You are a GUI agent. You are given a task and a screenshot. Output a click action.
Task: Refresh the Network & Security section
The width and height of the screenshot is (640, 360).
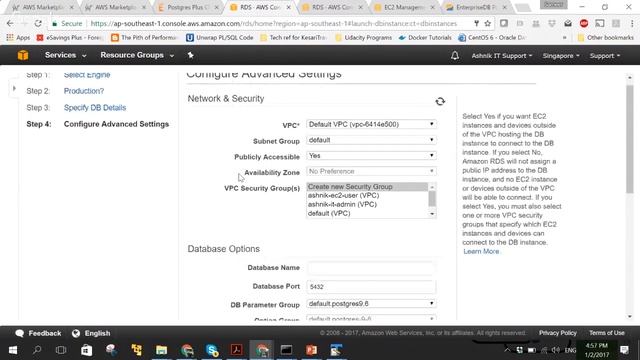coord(440,101)
